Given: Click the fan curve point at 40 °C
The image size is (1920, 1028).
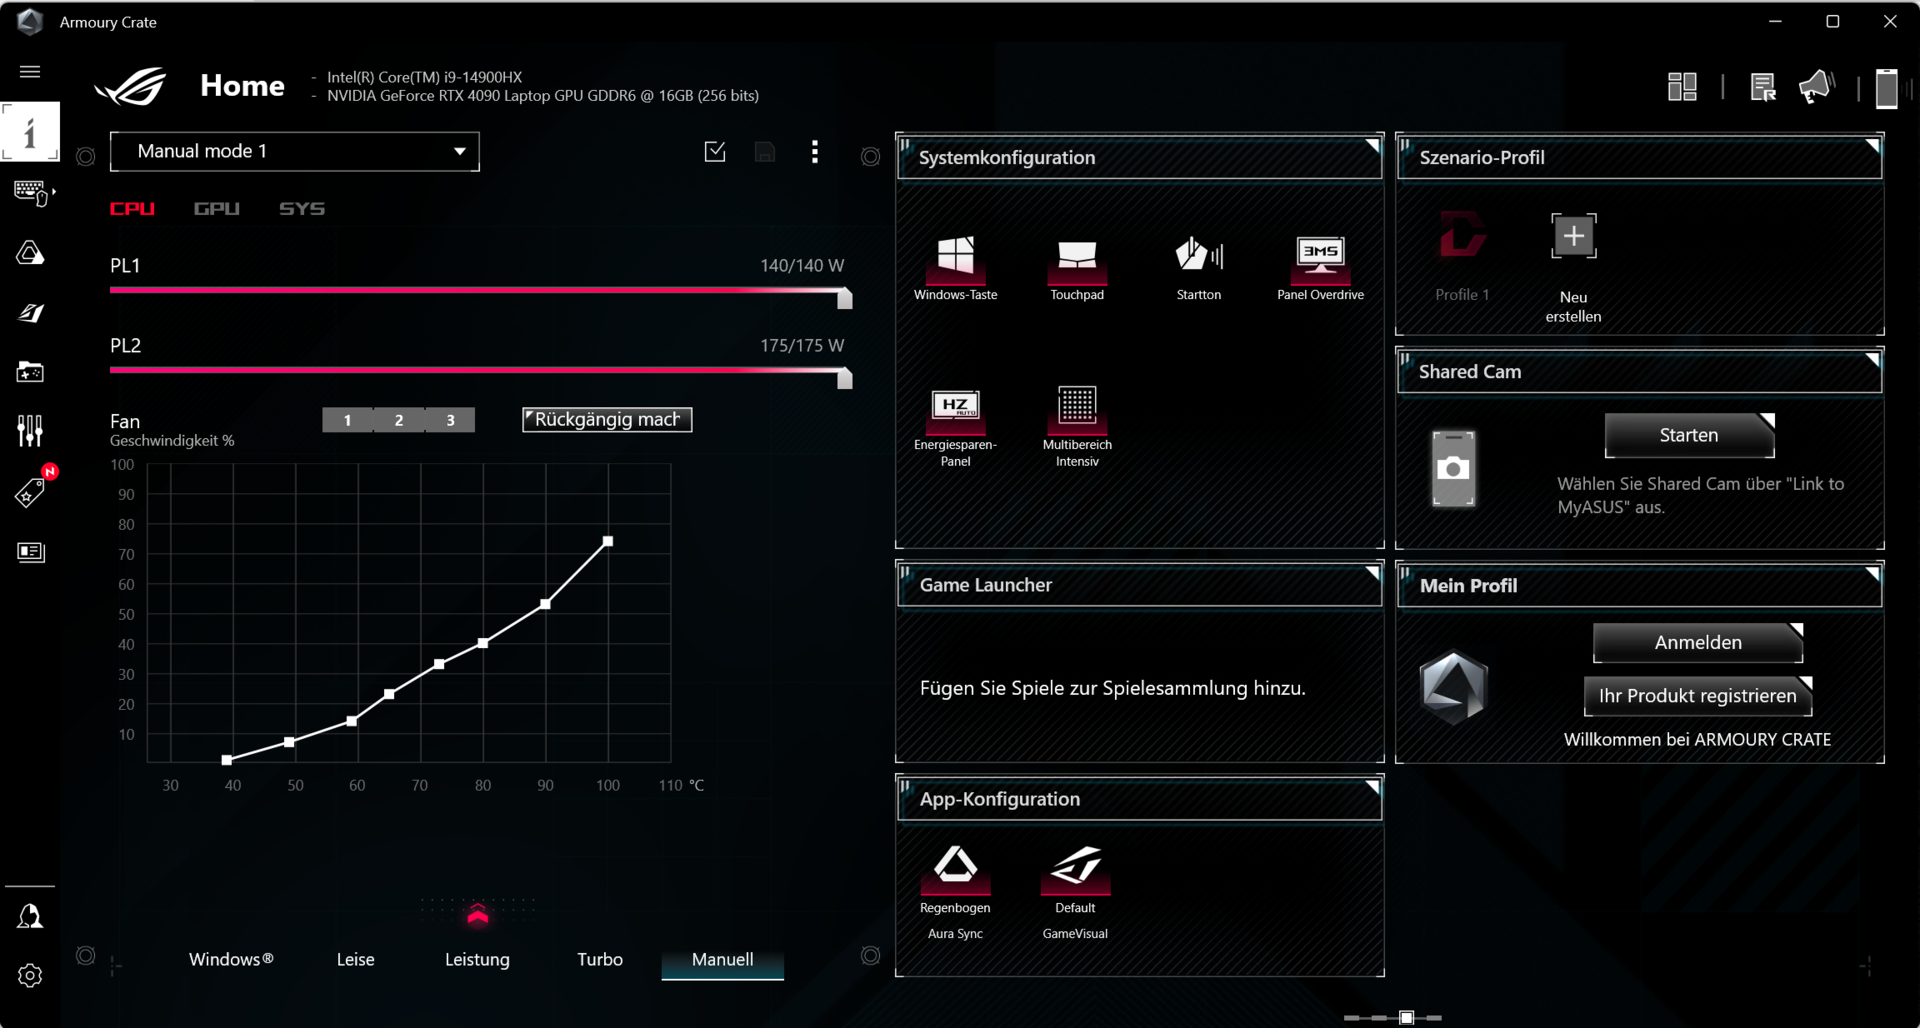Looking at the screenshot, I should pyautogui.click(x=227, y=760).
